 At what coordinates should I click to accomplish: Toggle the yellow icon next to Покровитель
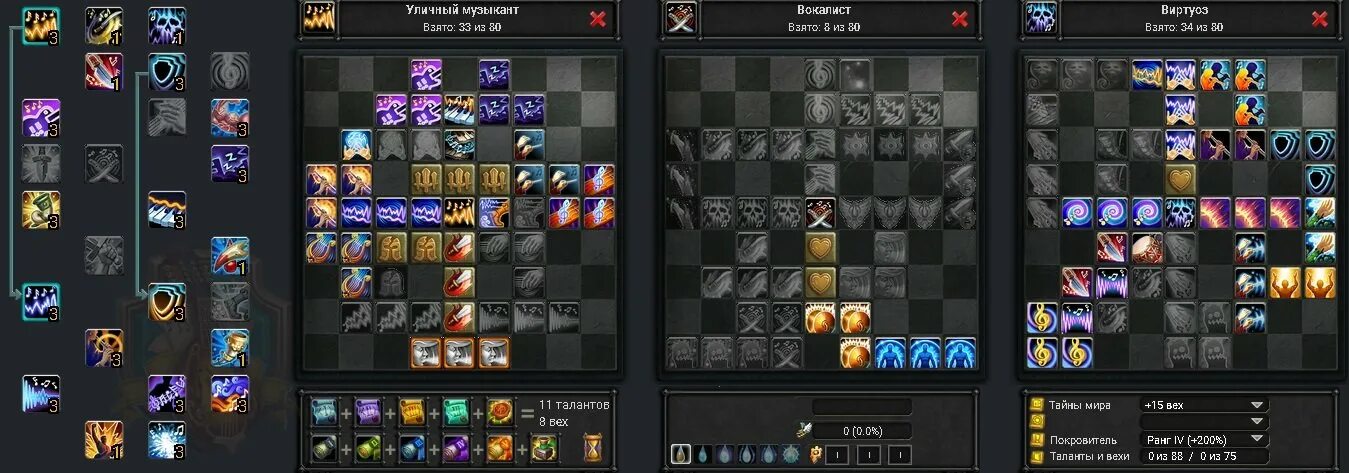point(1036,439)
